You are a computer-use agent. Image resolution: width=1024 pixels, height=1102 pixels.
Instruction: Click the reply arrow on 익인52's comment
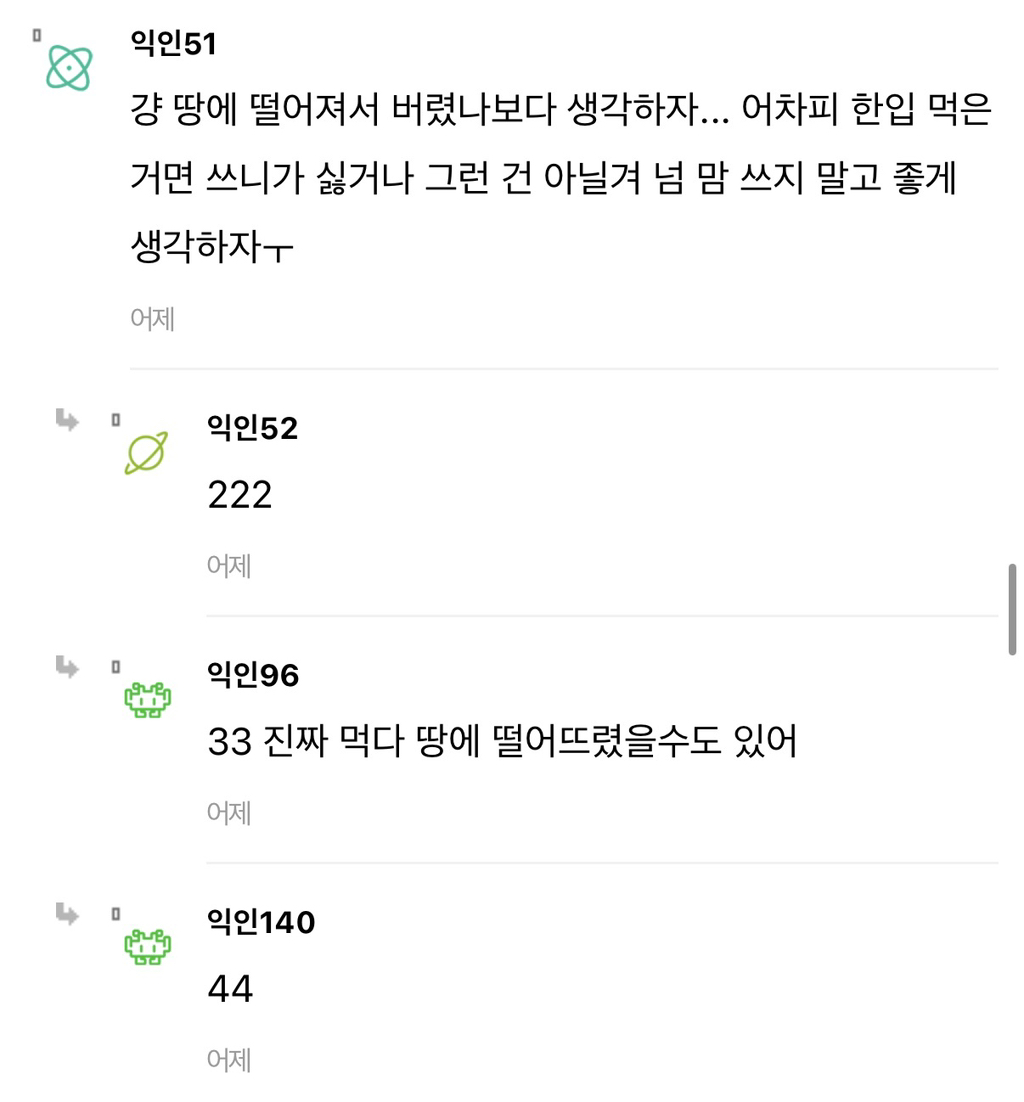click(x=68, y=420)
